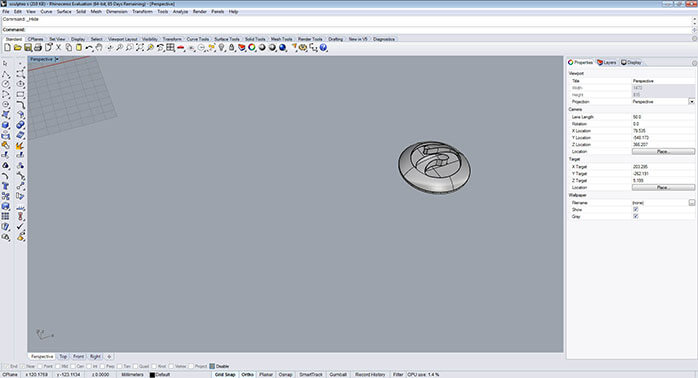Screen dimensions: 698x378
Task: Click the Target Location Place button
Action: (x=663, y=187)
